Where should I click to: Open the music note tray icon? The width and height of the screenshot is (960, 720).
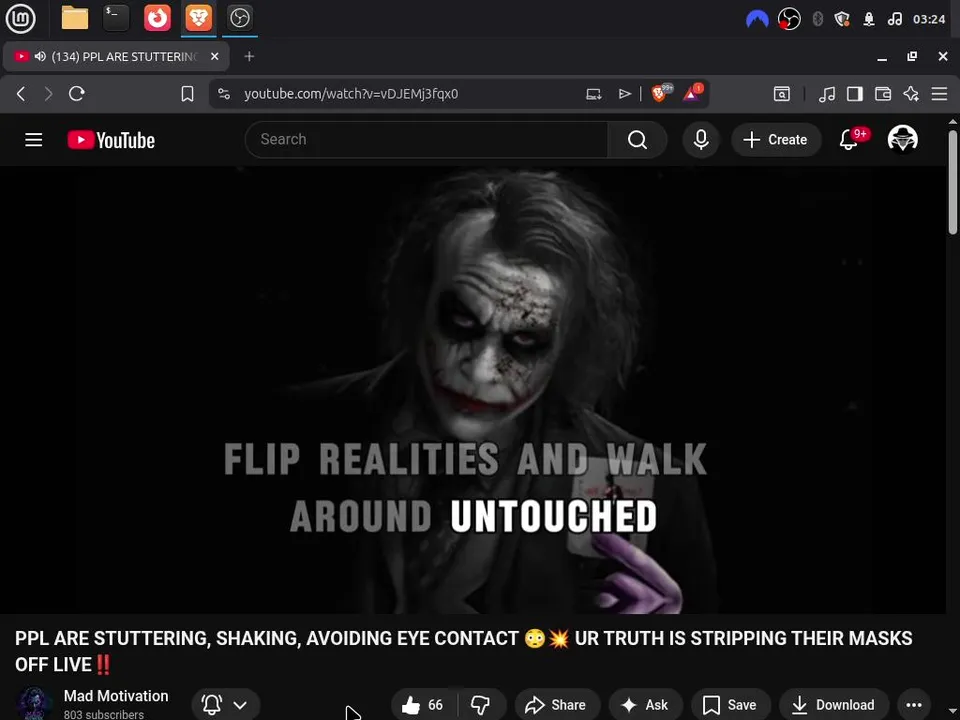[894, 19]
